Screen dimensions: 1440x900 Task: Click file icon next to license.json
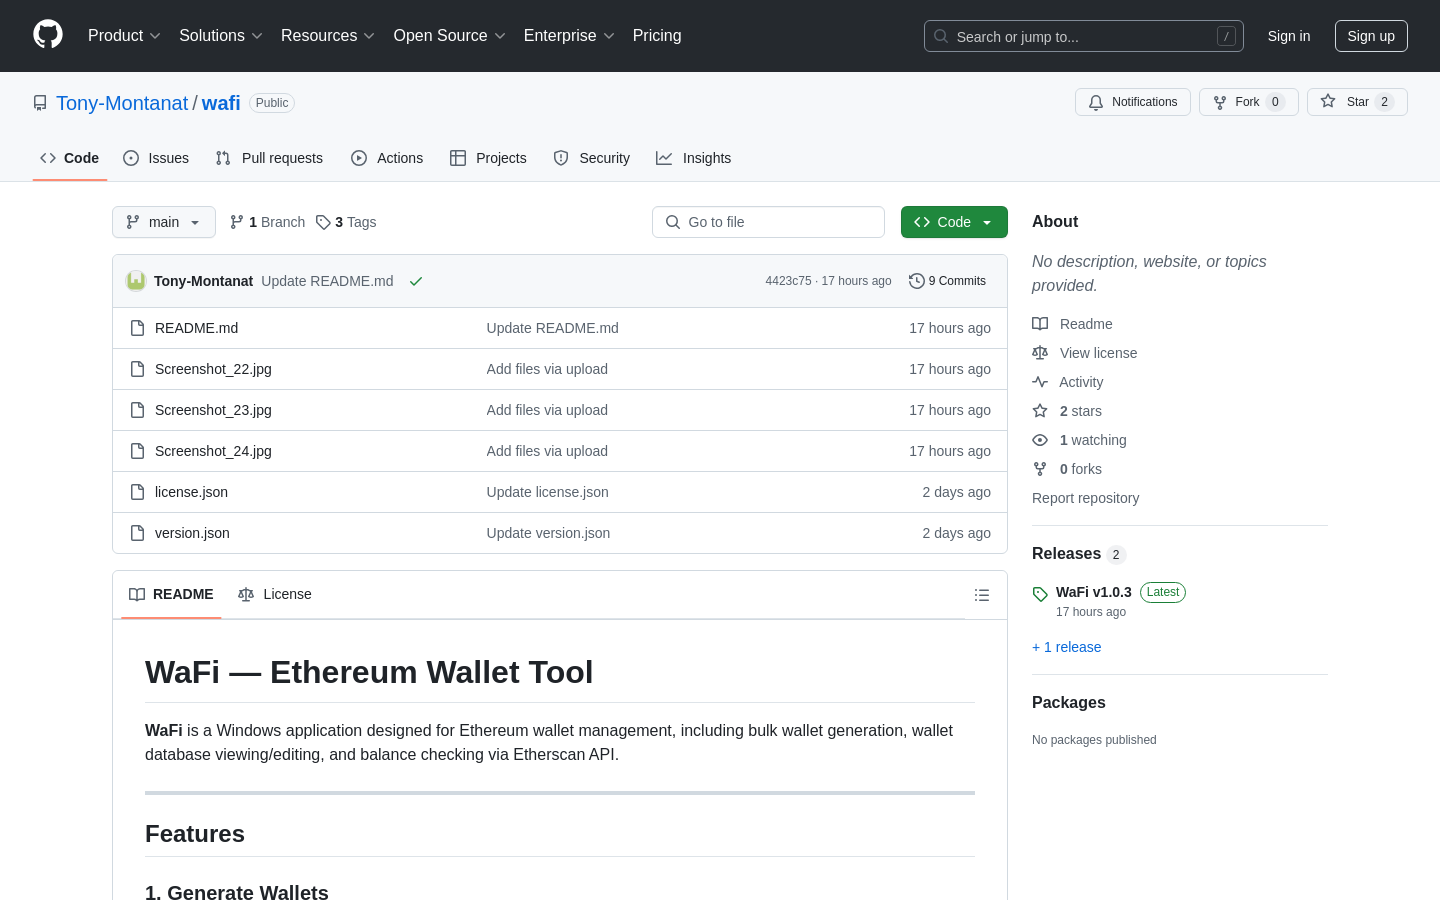pos(138,492)
